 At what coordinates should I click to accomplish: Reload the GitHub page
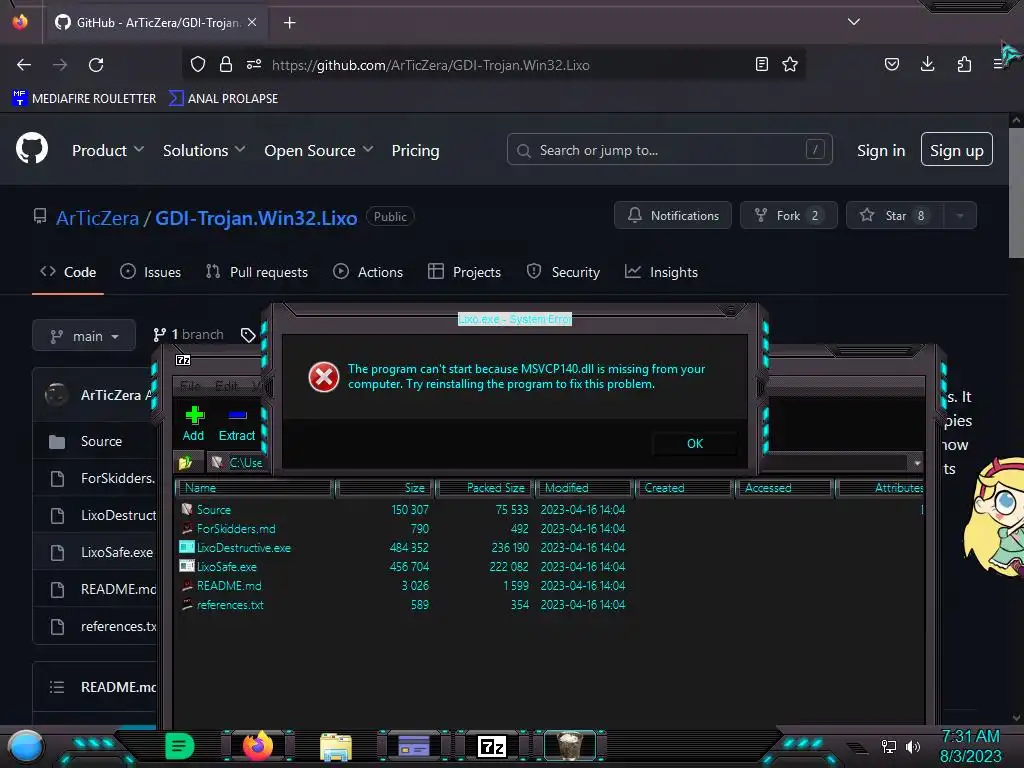[x=96, y=65]
